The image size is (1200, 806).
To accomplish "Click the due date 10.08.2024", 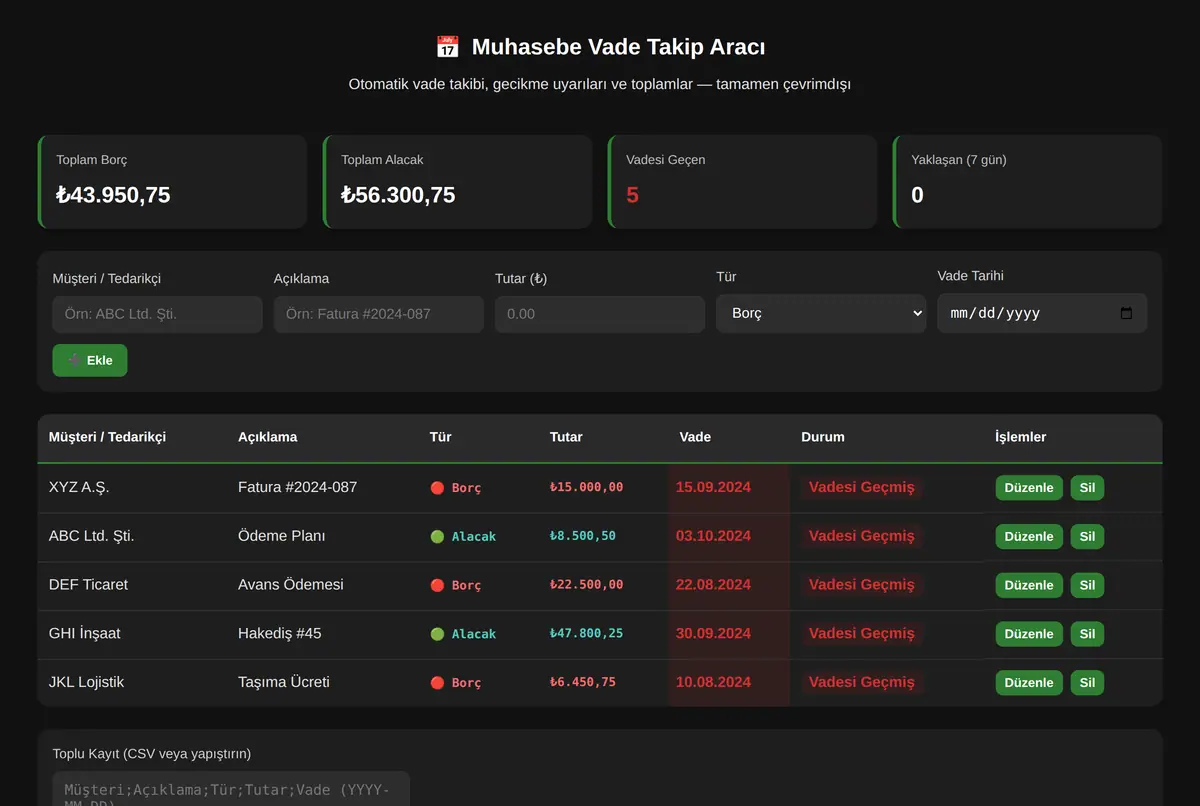I will [713, 682].
